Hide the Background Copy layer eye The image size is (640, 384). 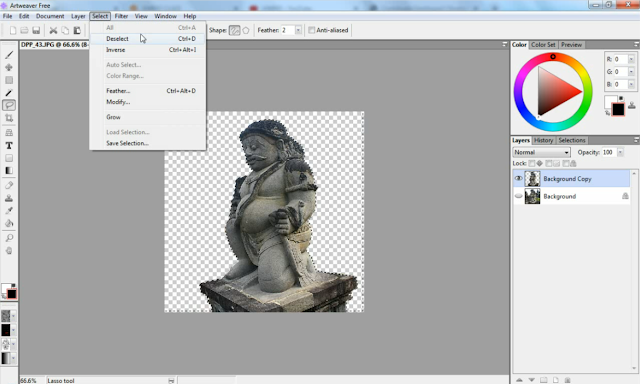pos(518,178)
